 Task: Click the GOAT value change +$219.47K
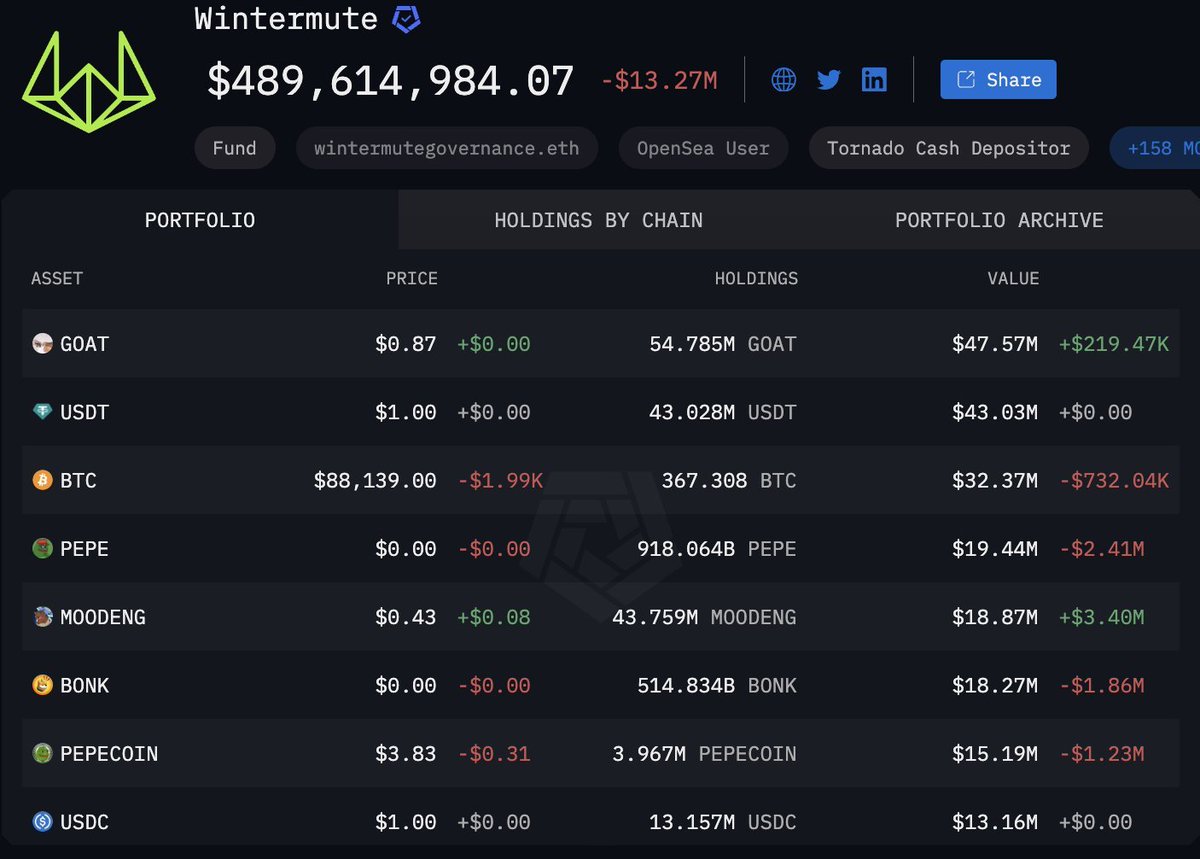(x=1114, y=344)
